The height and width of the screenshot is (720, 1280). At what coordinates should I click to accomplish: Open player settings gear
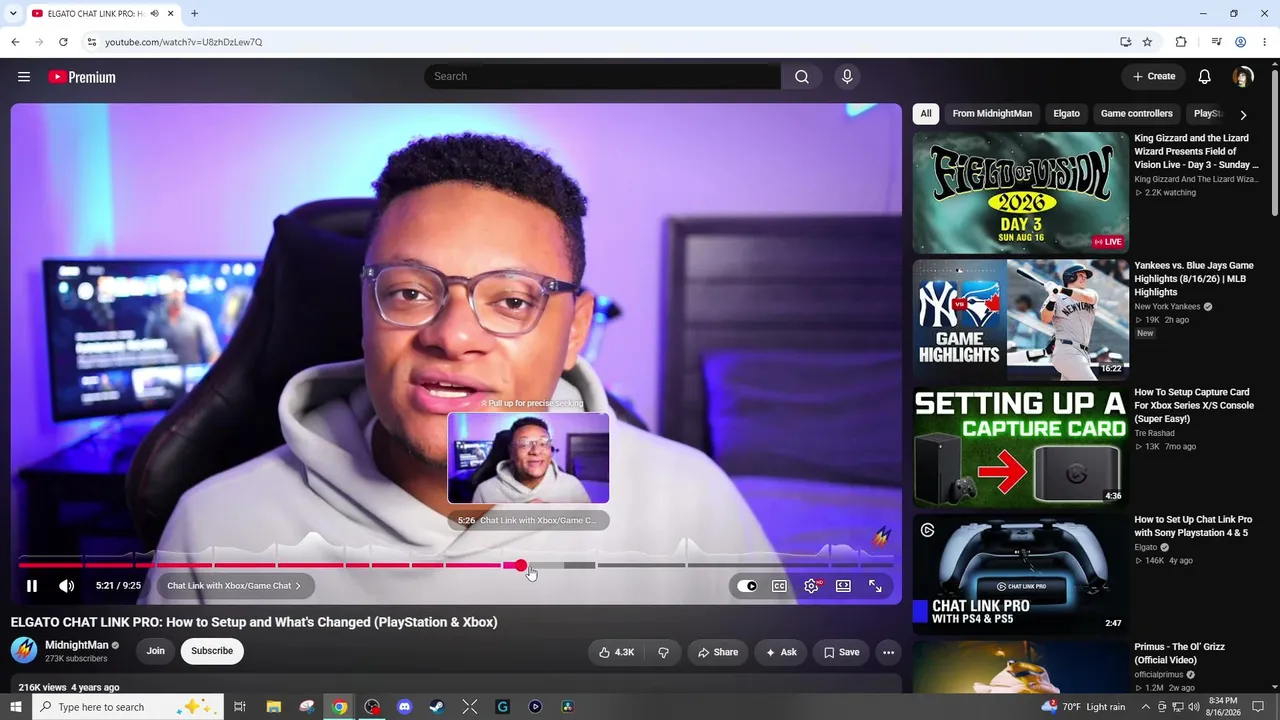point(811,586)
